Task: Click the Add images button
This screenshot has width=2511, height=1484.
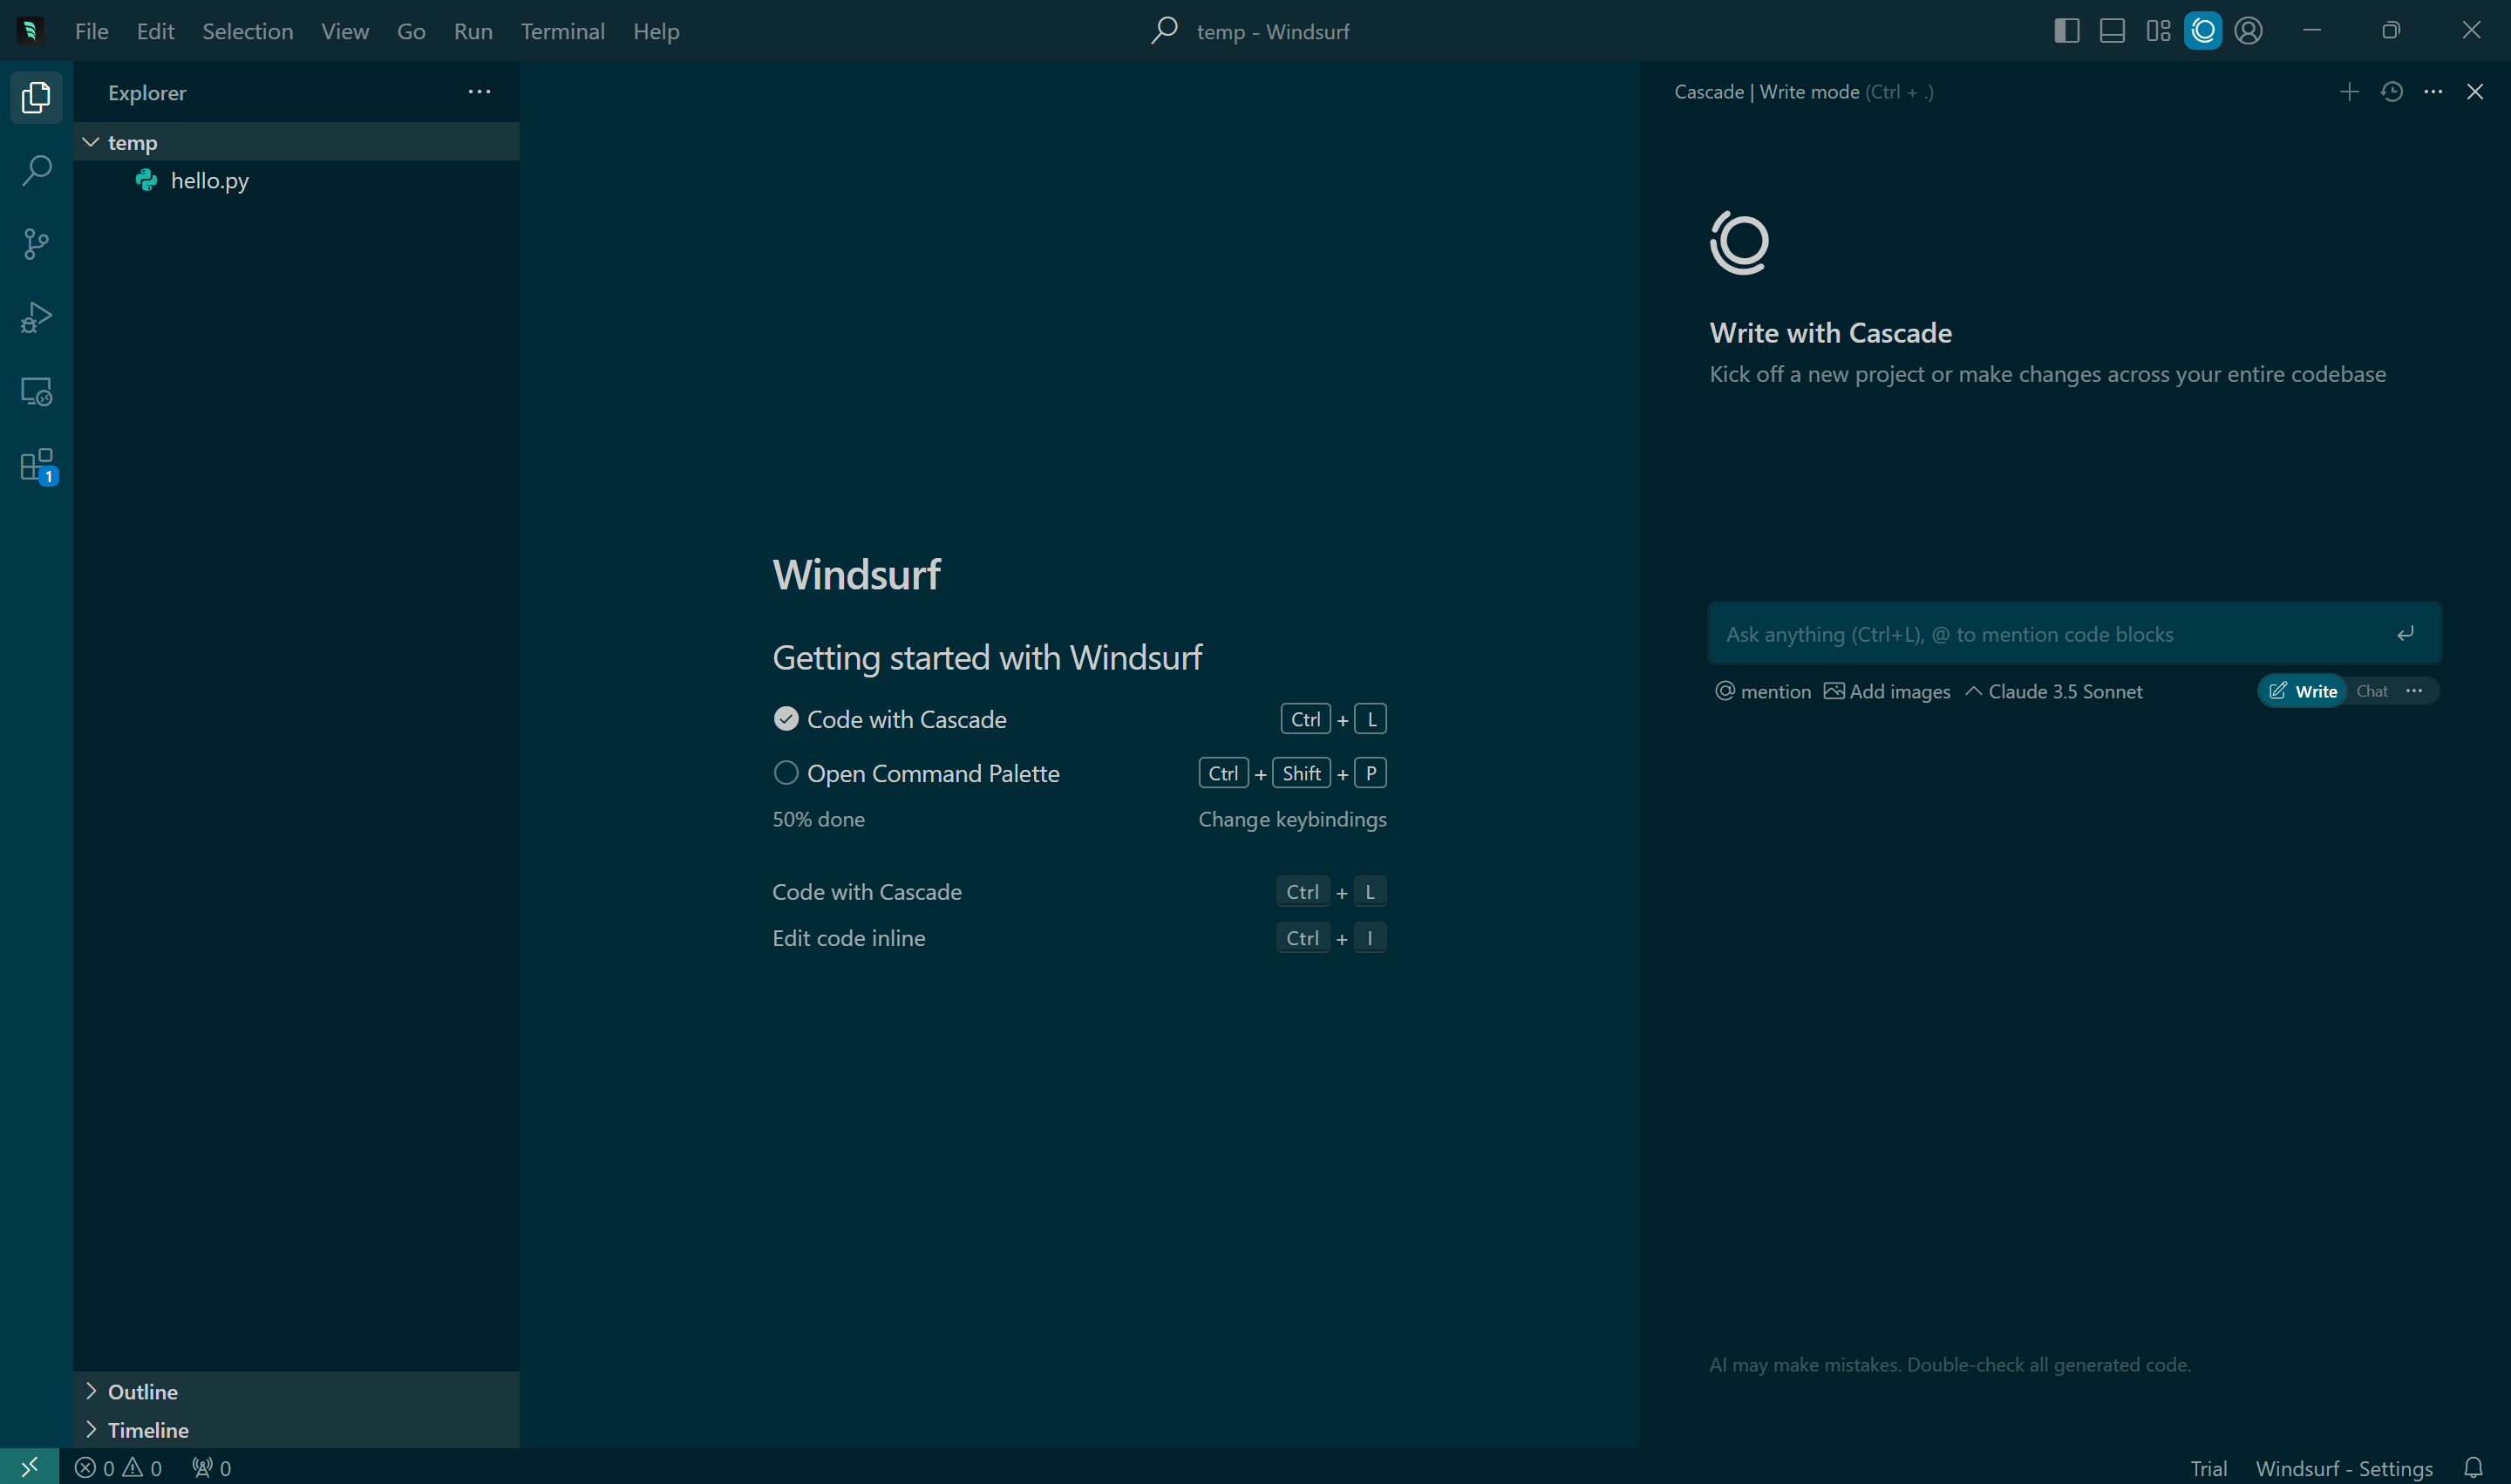Action: [1887, 691]
